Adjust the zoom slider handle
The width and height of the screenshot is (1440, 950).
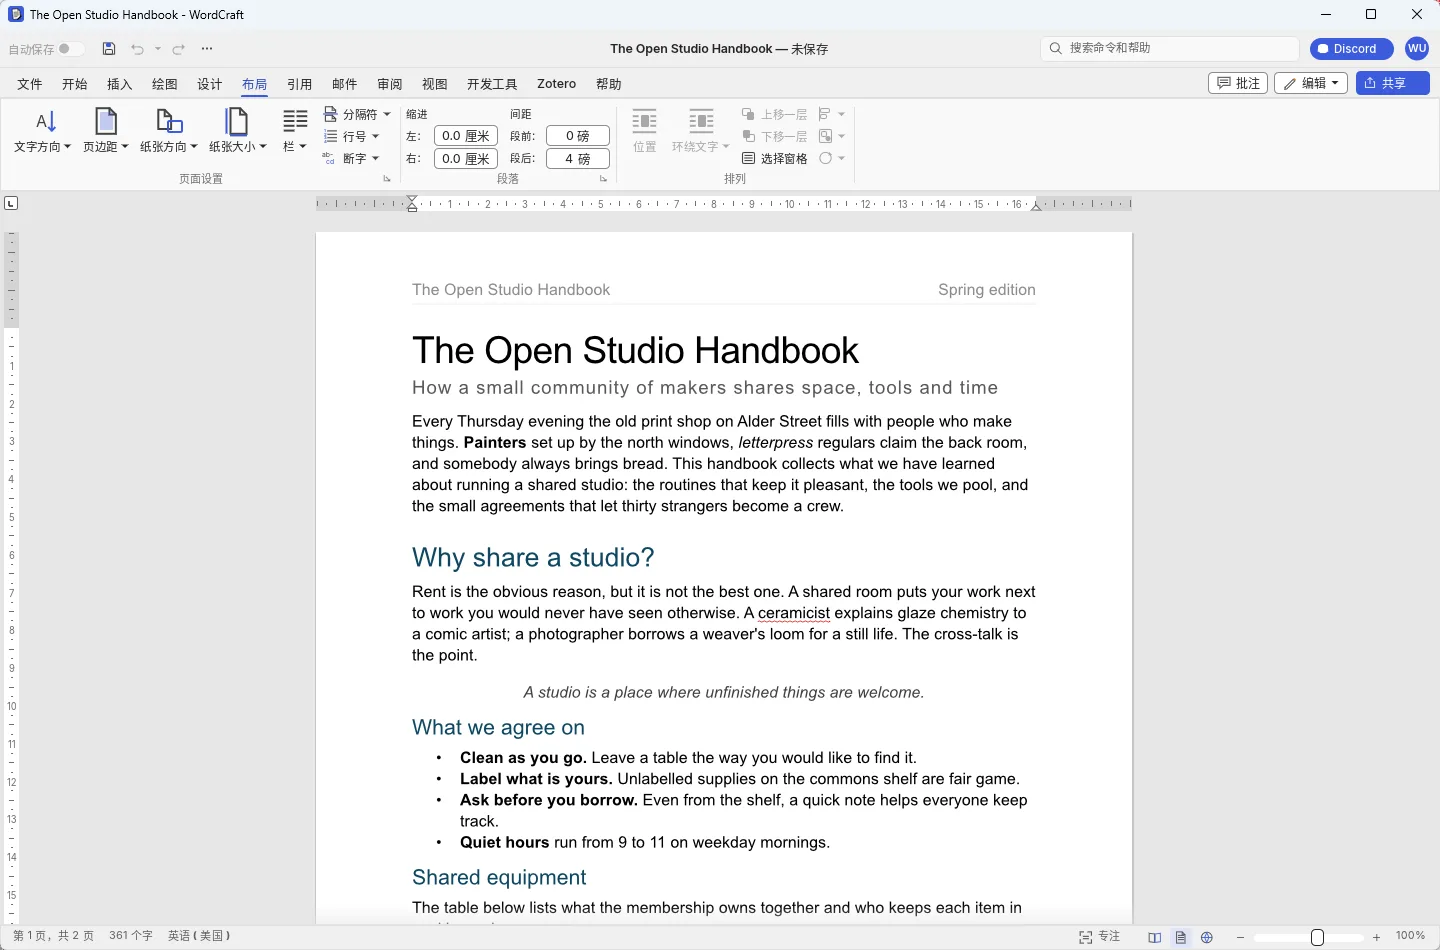click(x=1318, y=937)
